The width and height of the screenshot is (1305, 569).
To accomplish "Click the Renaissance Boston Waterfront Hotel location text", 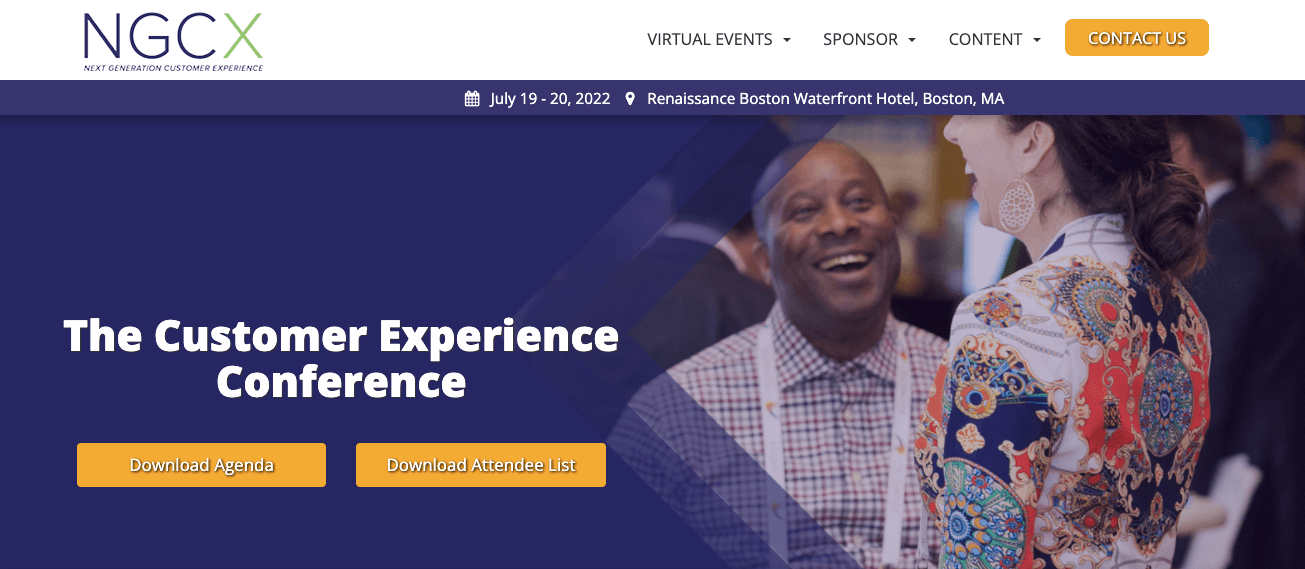I will (x=825, y=99).
